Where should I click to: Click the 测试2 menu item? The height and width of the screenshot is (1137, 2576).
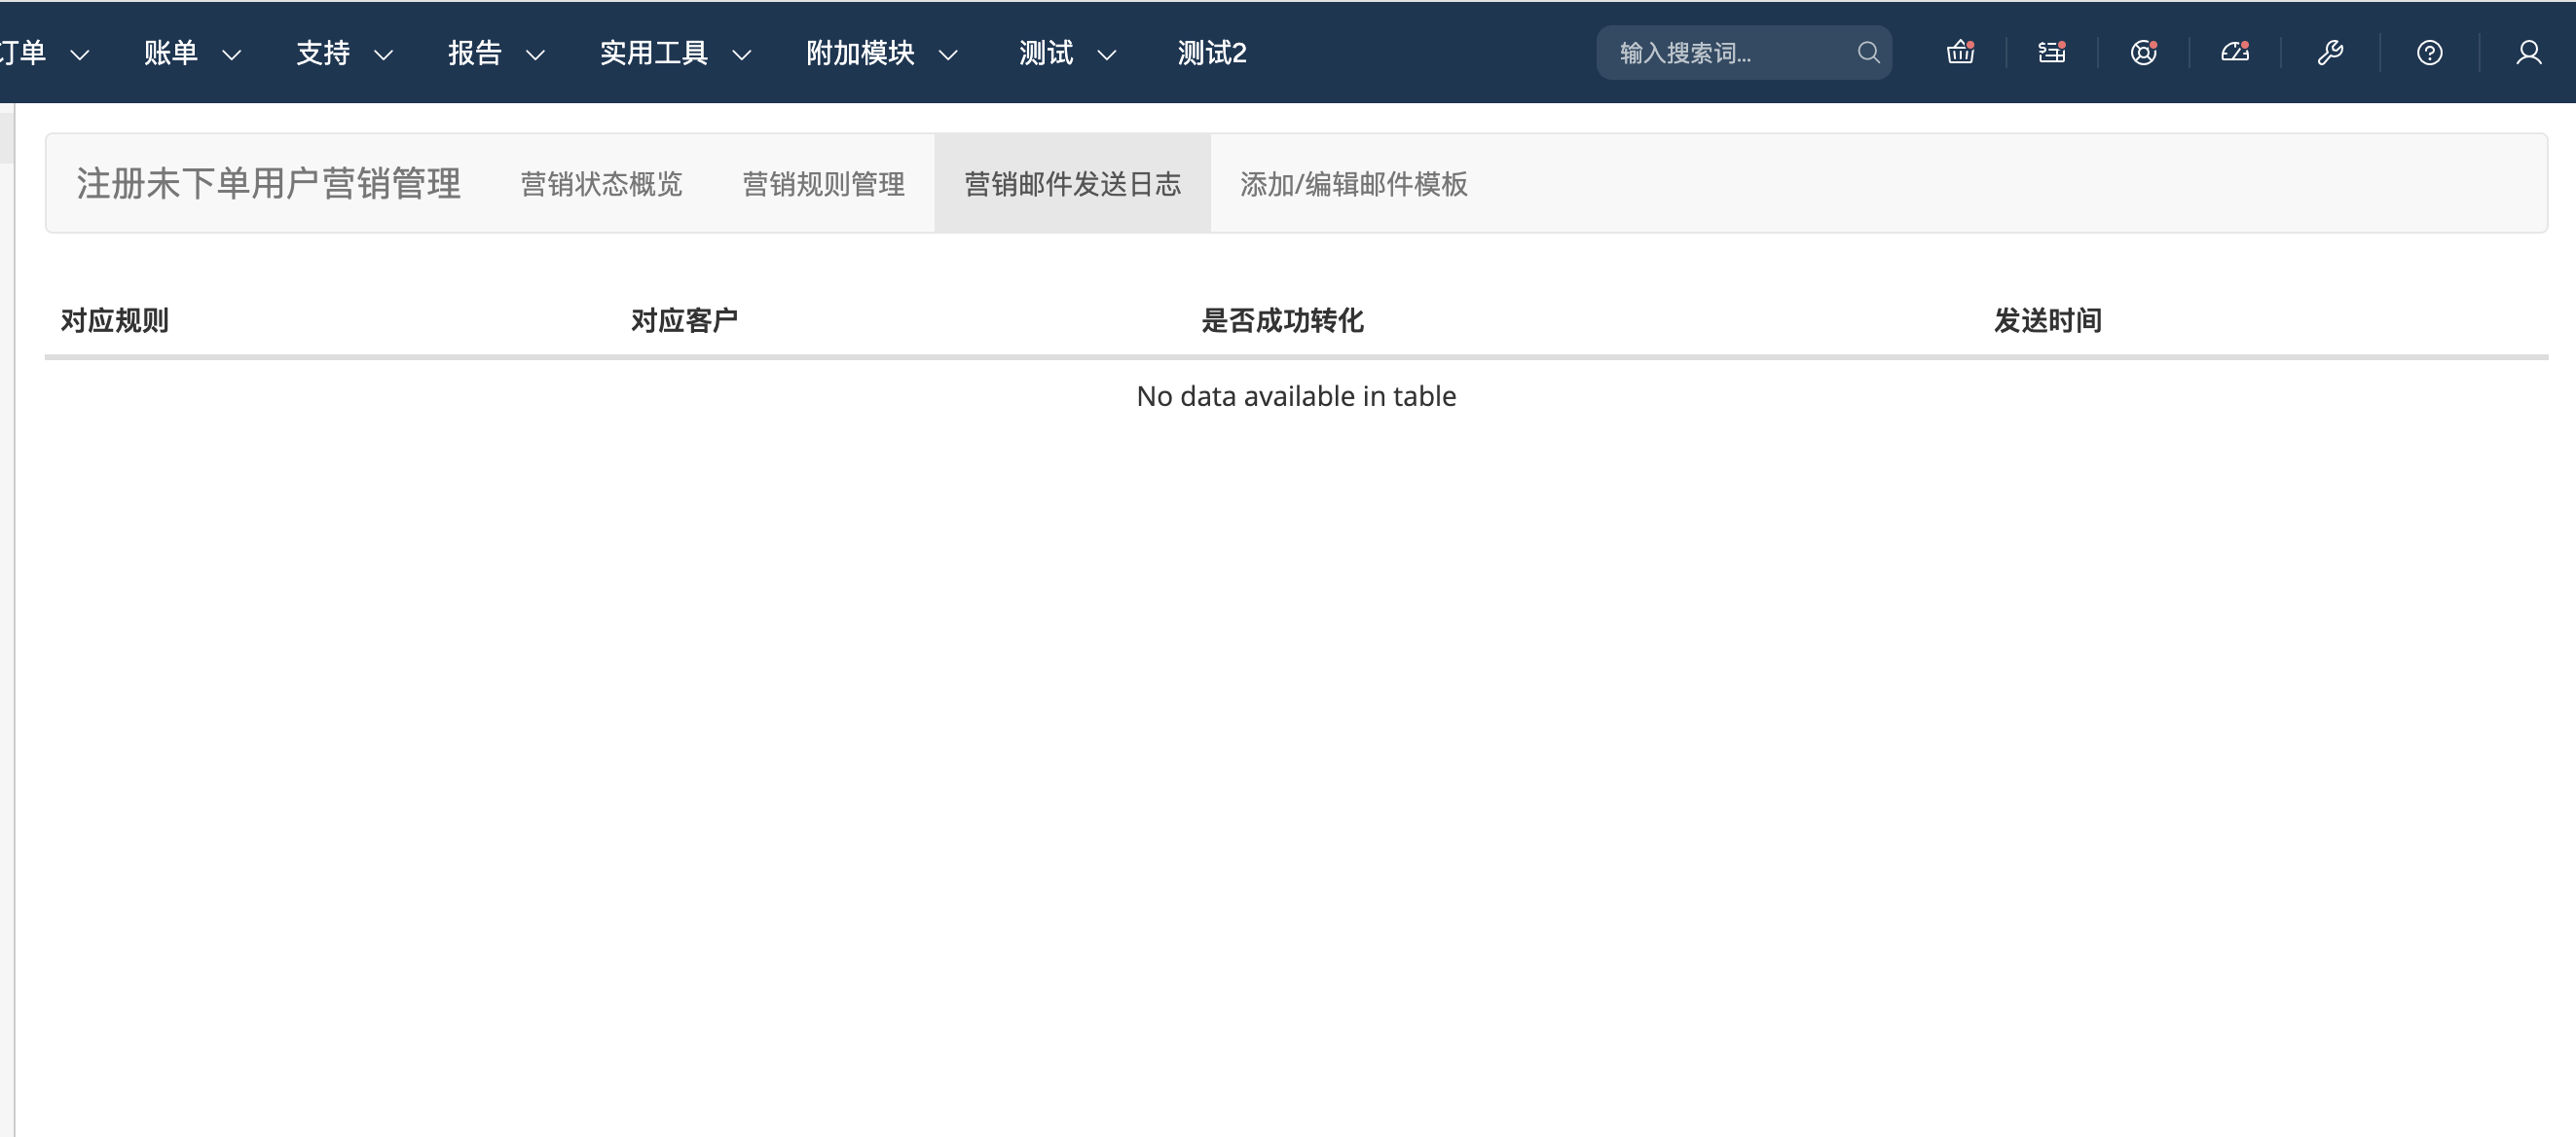coord(1211,53)
